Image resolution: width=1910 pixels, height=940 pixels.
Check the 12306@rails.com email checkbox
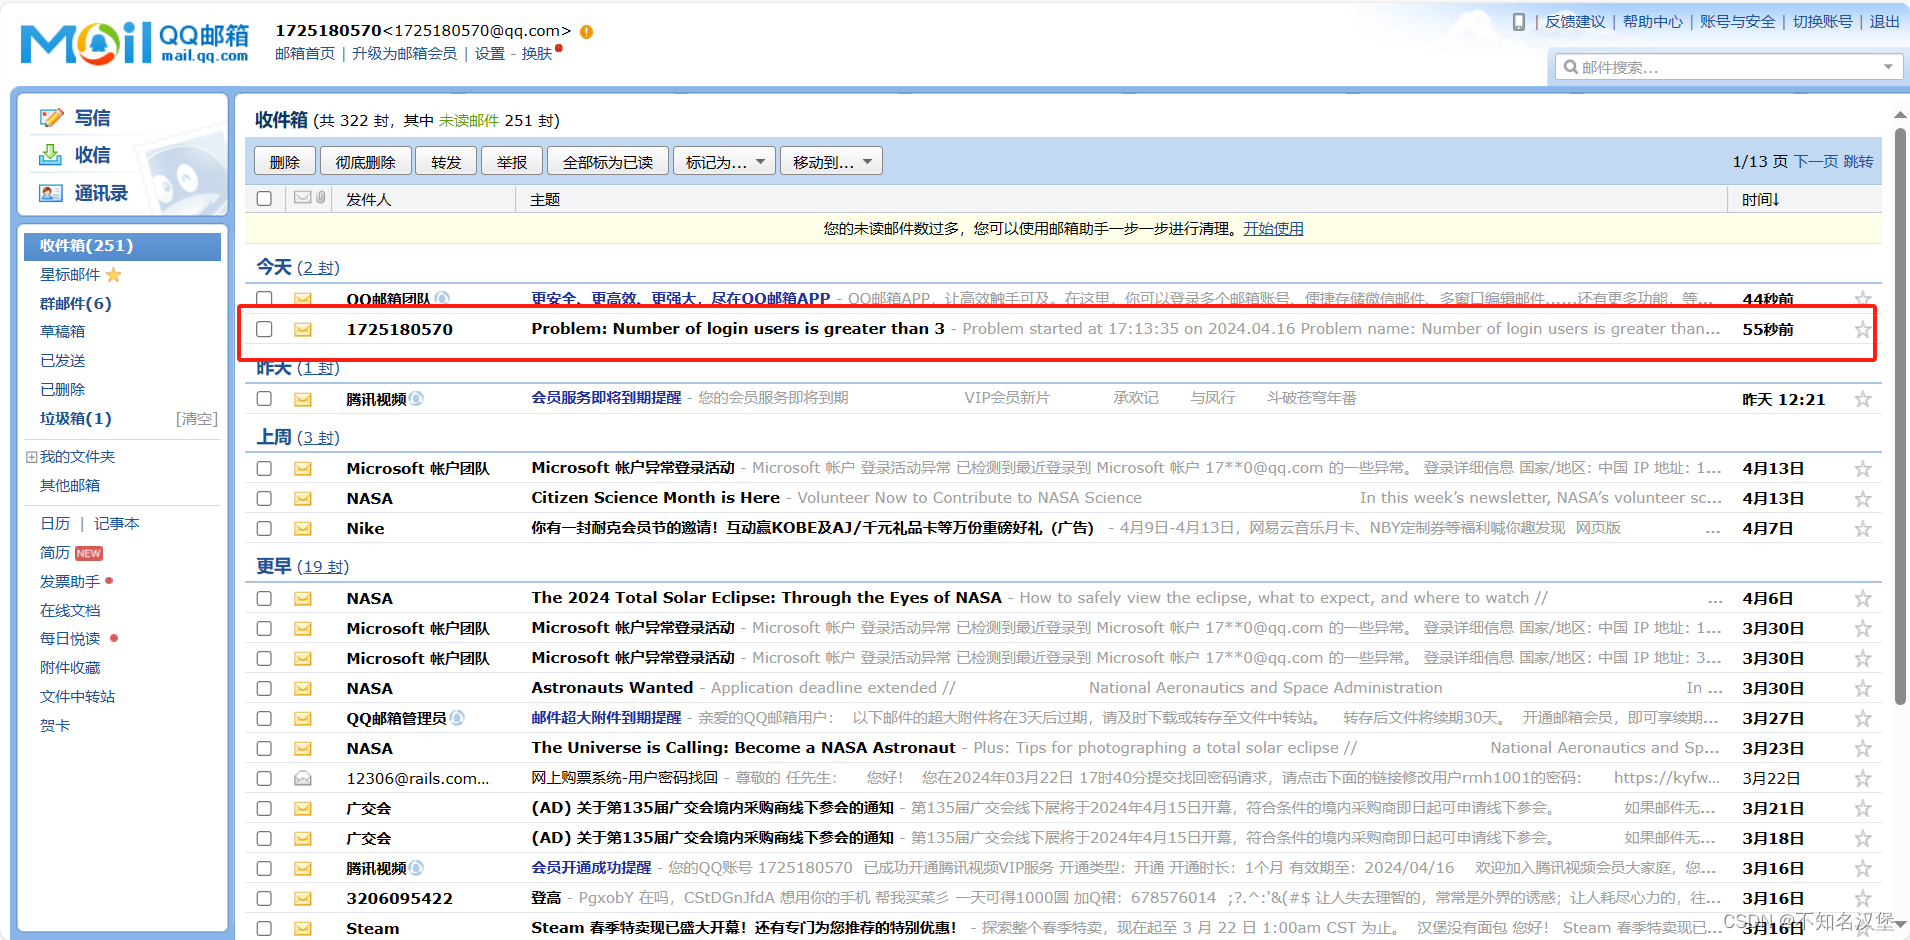point(264,778)
